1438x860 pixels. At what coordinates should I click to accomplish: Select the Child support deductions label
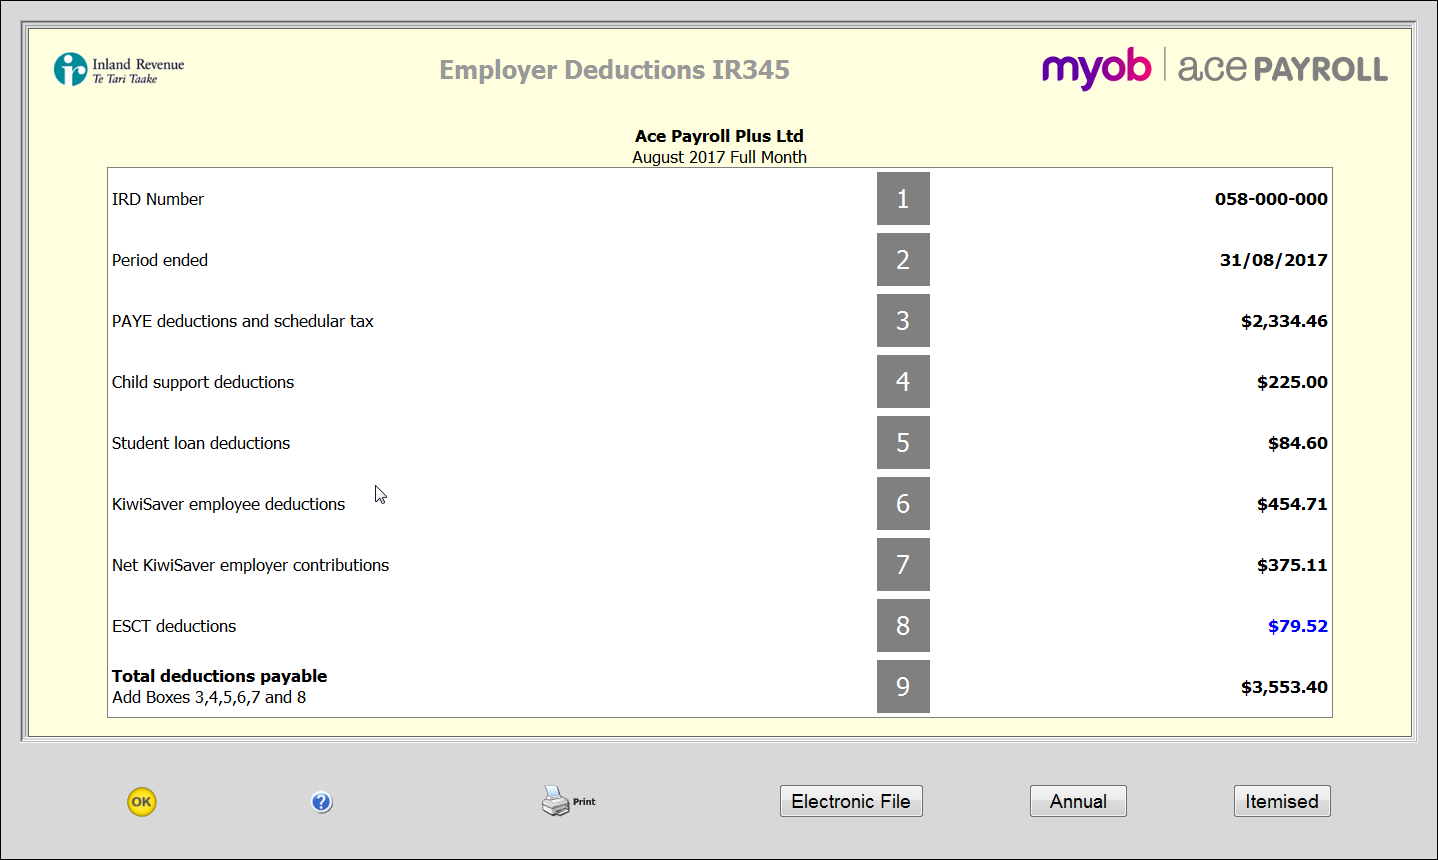pyautogui.click(x=203, y=382)
